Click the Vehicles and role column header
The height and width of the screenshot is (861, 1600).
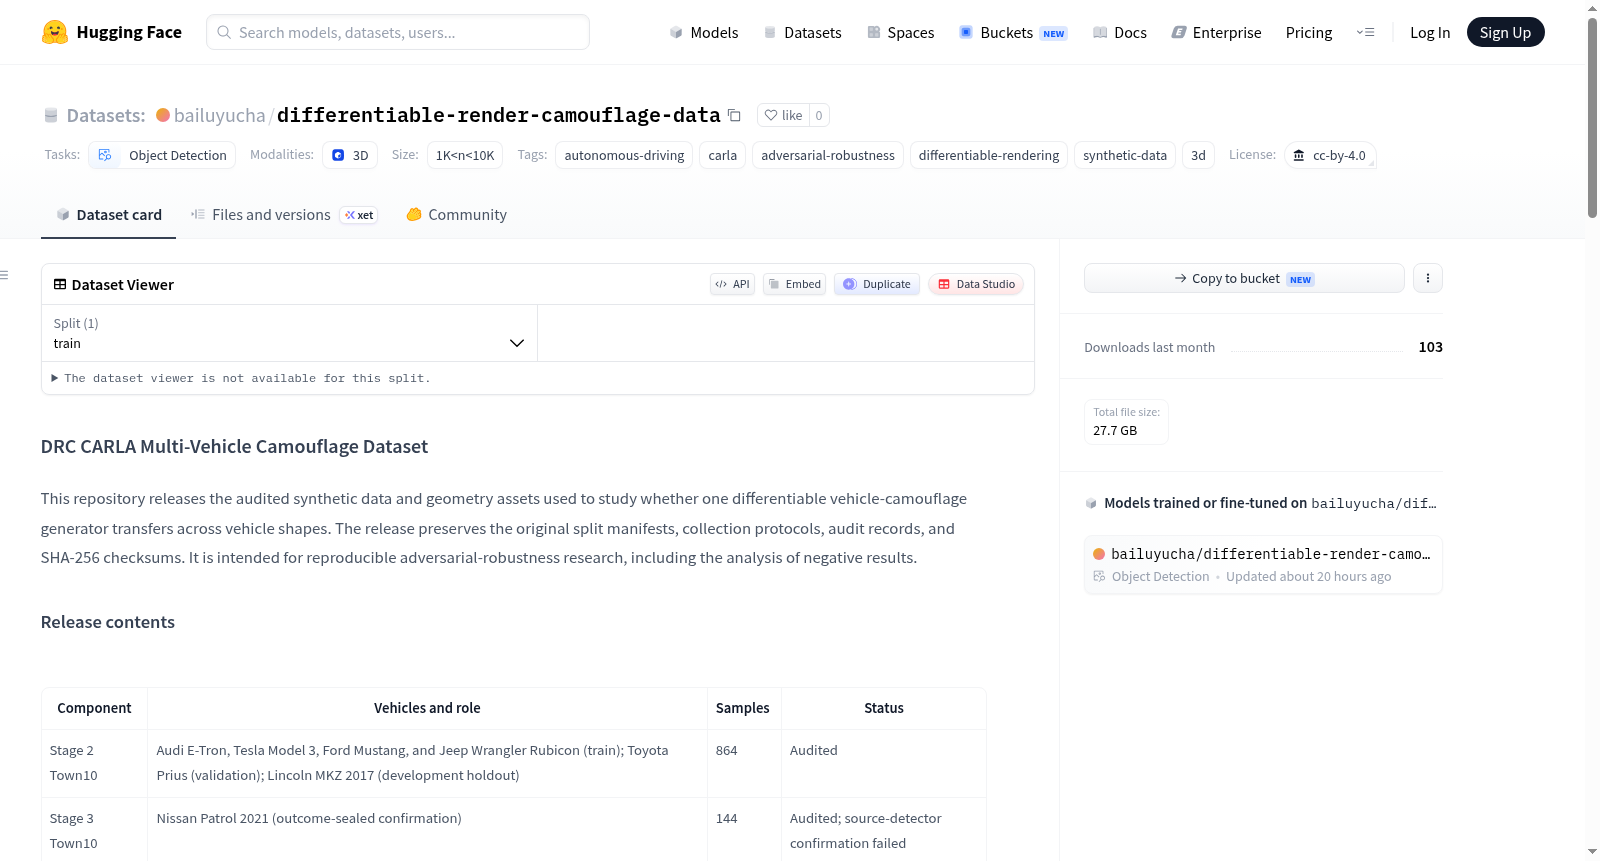click(427, 708)
